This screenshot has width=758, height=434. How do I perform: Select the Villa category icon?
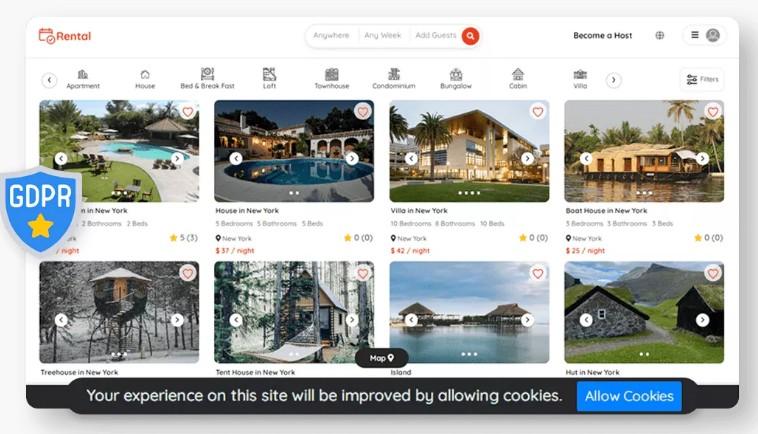pyautogui.click(x=580, y=74)
